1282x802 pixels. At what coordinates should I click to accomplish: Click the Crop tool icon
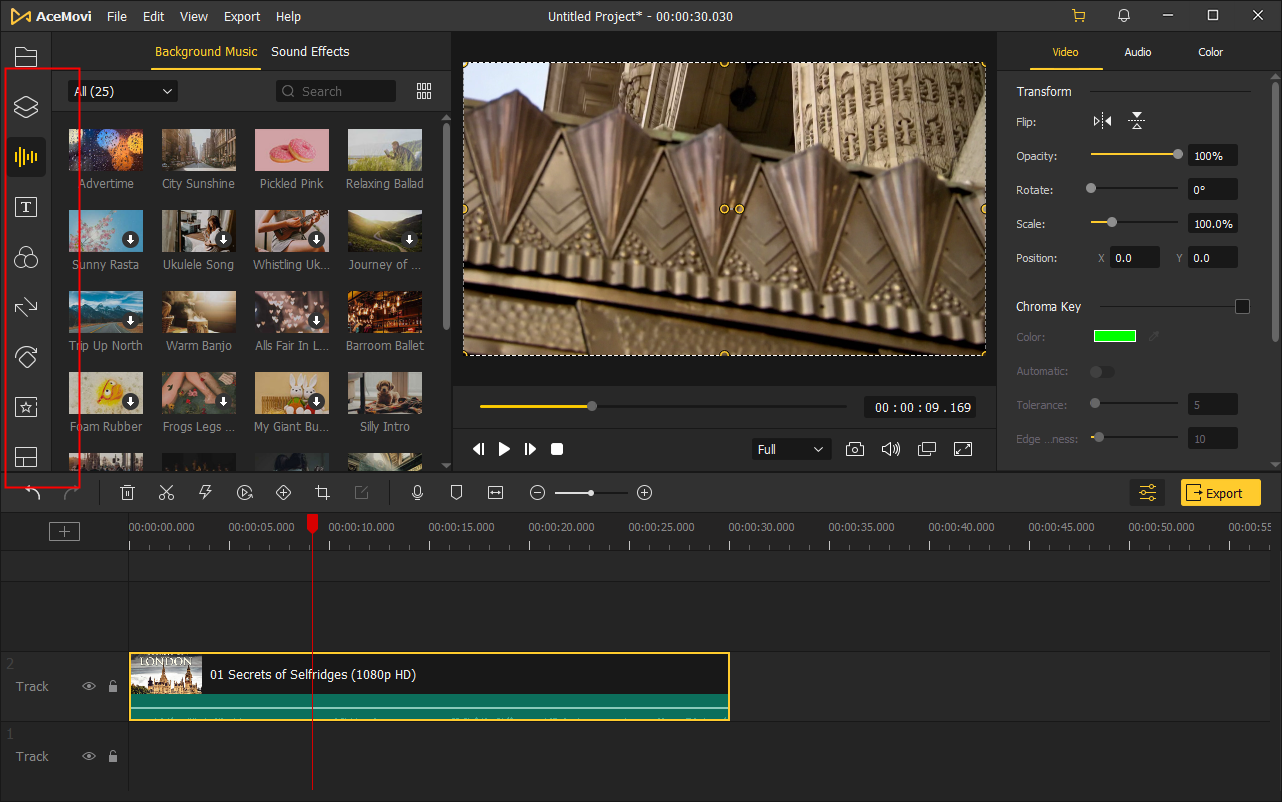[322, 492]
